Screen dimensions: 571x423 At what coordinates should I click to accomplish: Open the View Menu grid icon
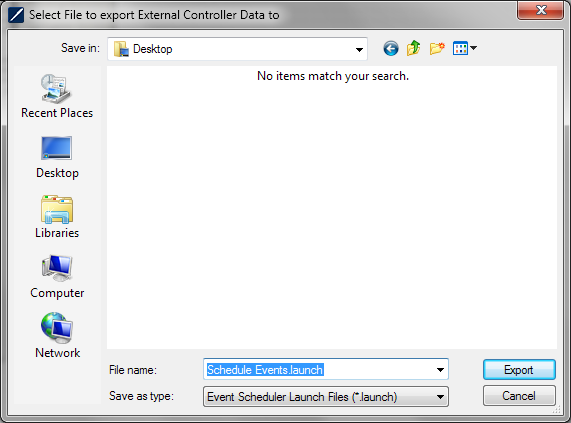460,48
